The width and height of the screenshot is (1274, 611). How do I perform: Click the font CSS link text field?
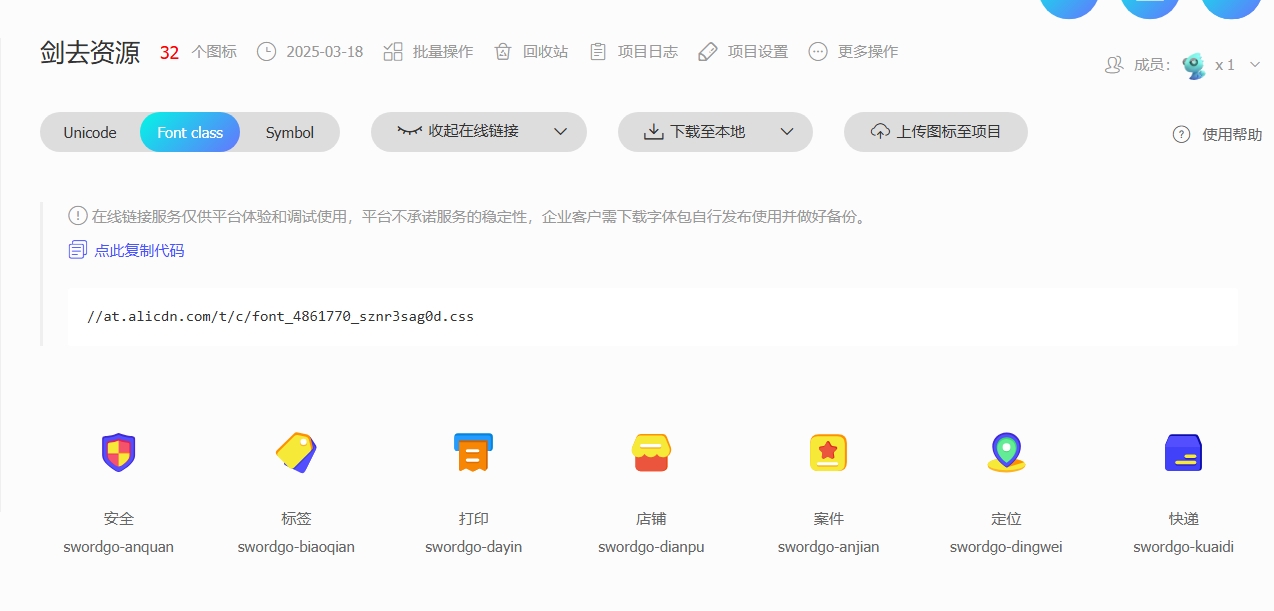tap(280, 316)
